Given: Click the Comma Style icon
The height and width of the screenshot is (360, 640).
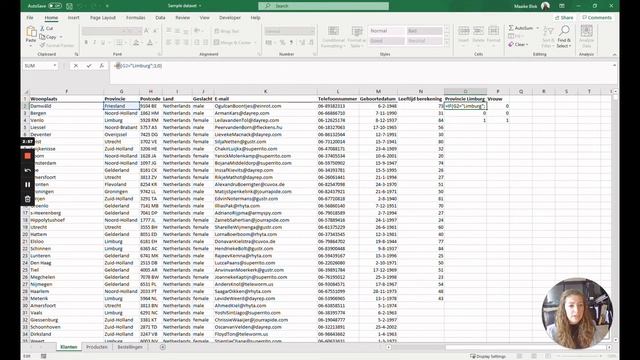Looking at the screenshot, I should [x=291, y=42].
